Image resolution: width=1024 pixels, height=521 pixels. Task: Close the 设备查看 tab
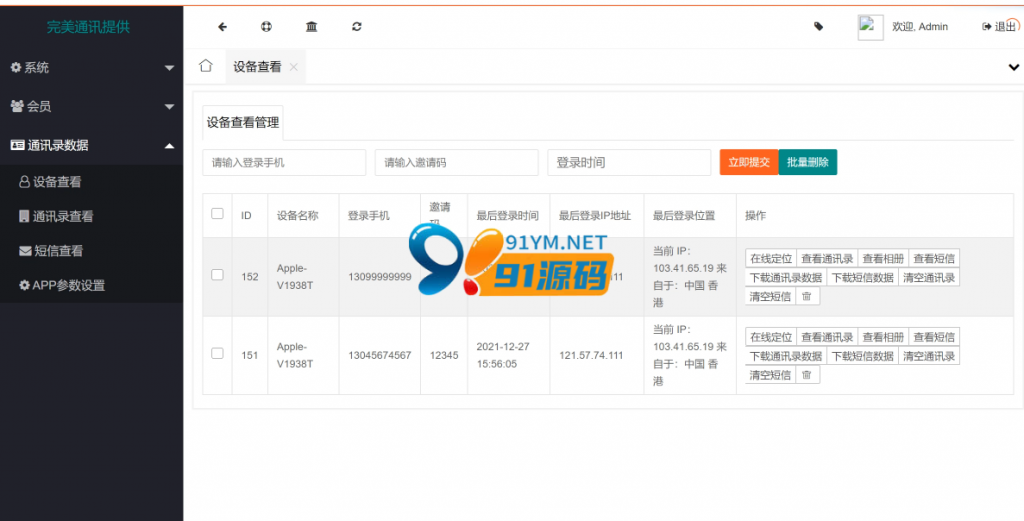pyautogui.click(x=293, y=67)
